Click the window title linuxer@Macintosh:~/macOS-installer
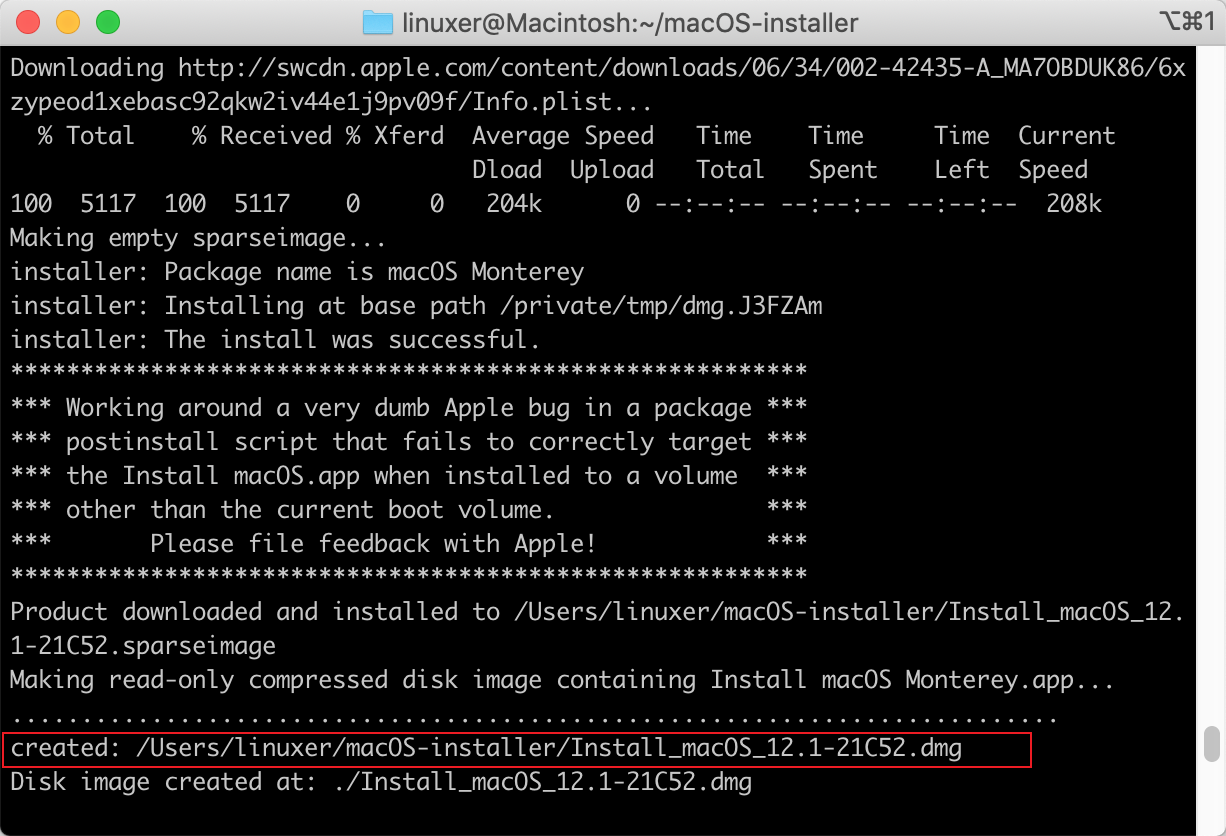The width and height of the screenshot is (1226, 836). (629, 22)
